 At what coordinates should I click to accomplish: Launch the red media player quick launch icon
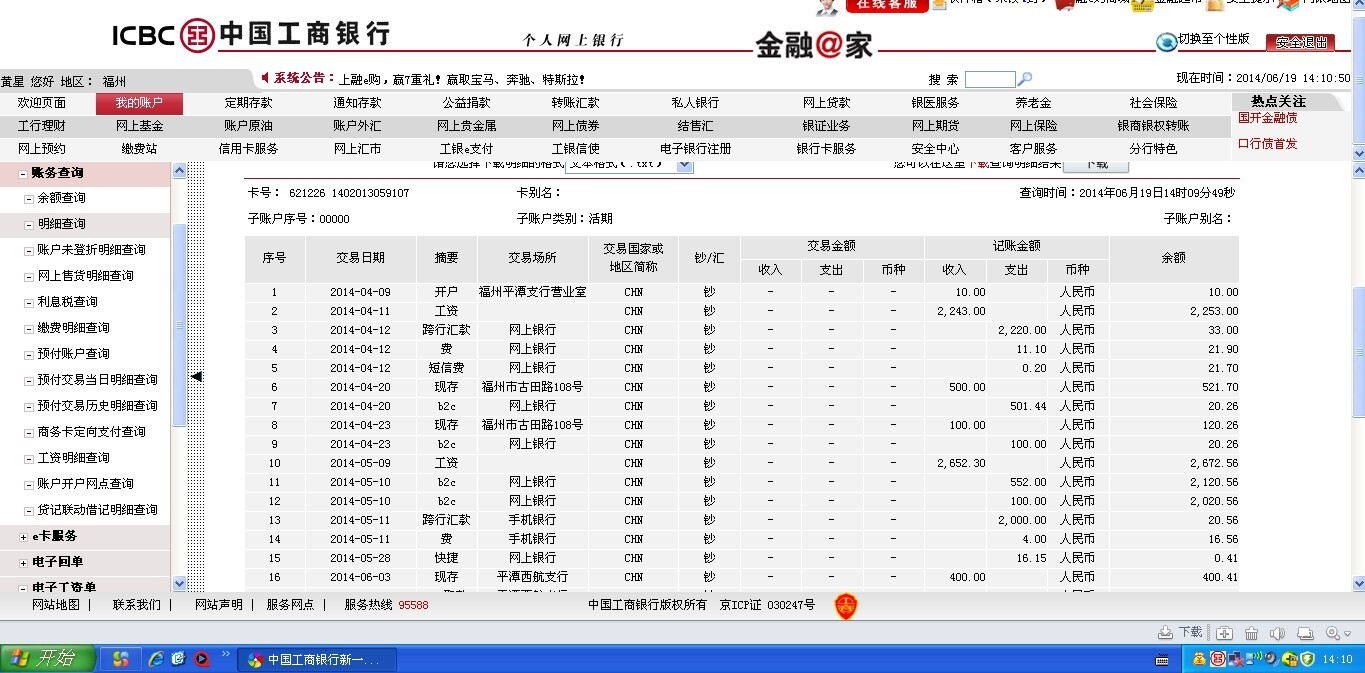[201, 659]
